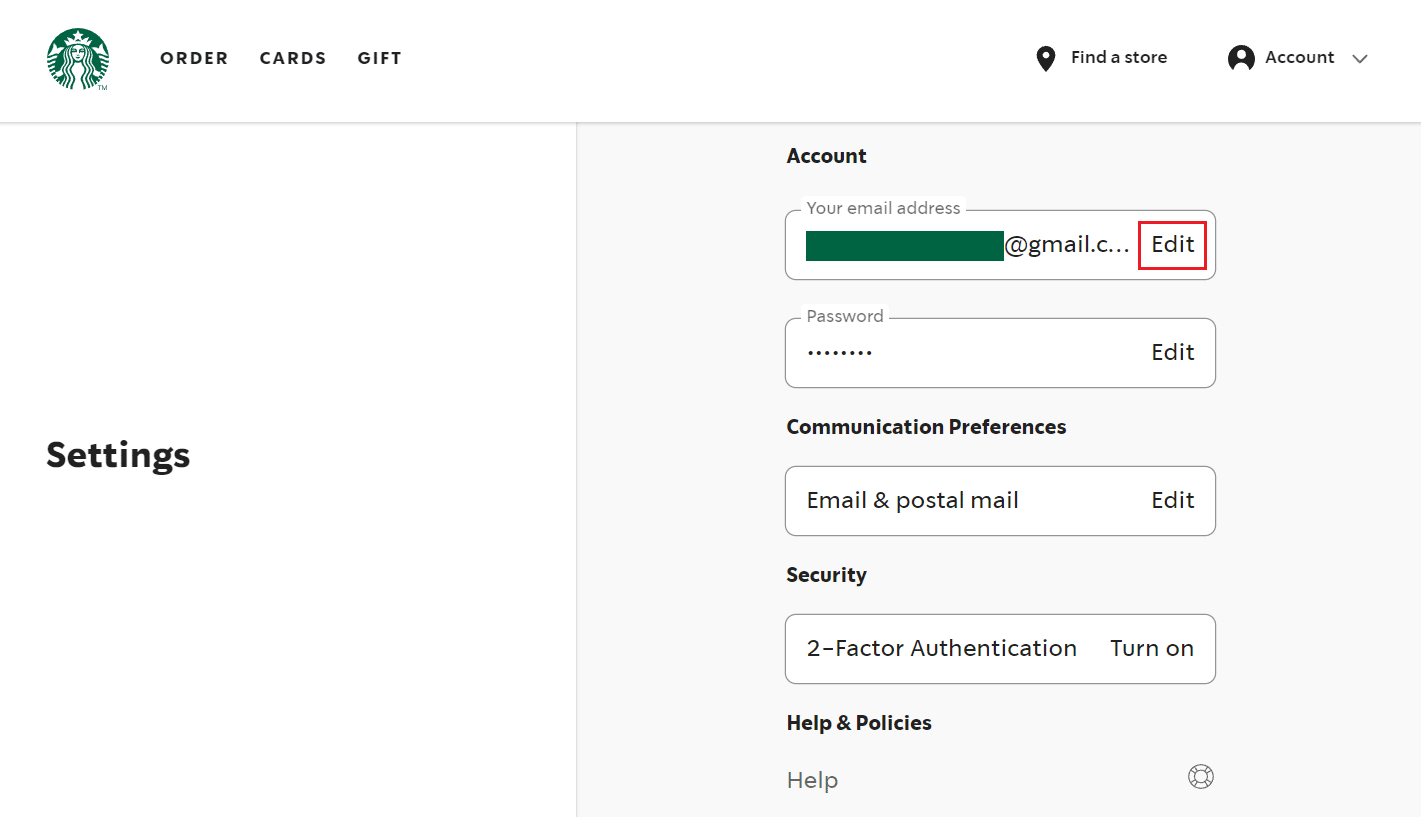This screenshot has height=817, width=1421.
Task: Expand the Account dropdown chevron
Action: (1359, 59)
